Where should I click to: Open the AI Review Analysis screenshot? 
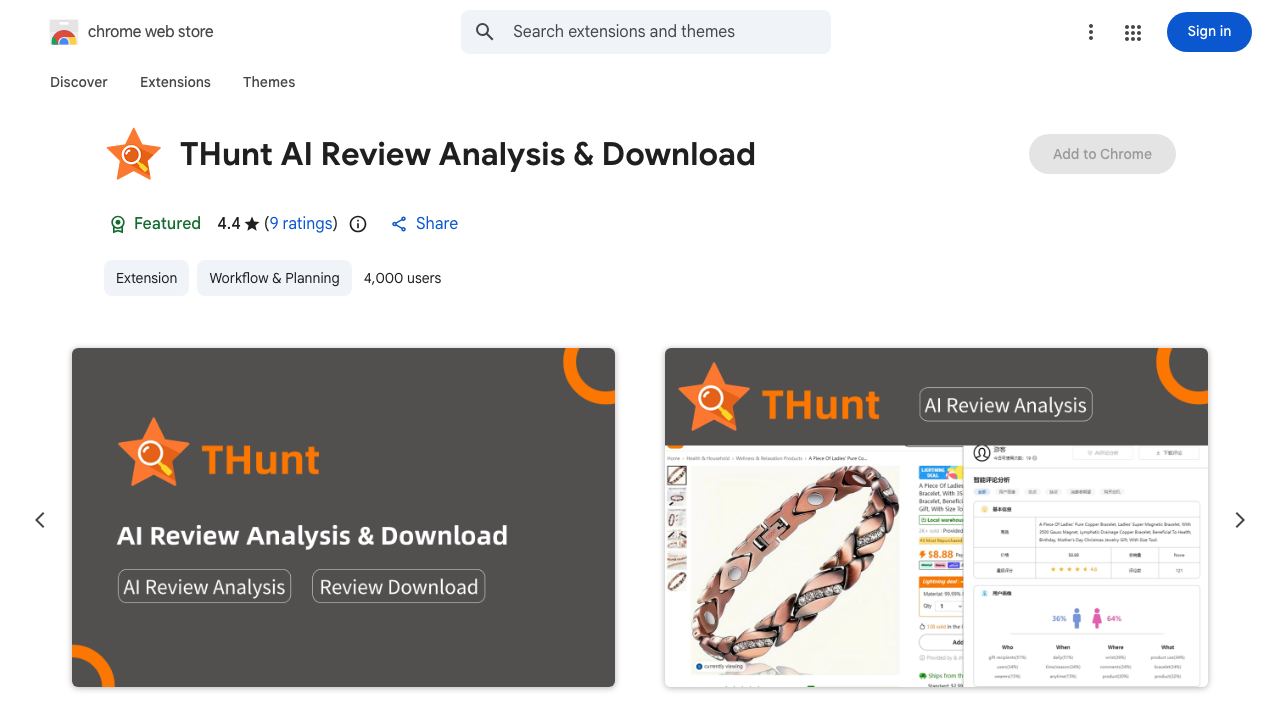(x=936, y=517)
